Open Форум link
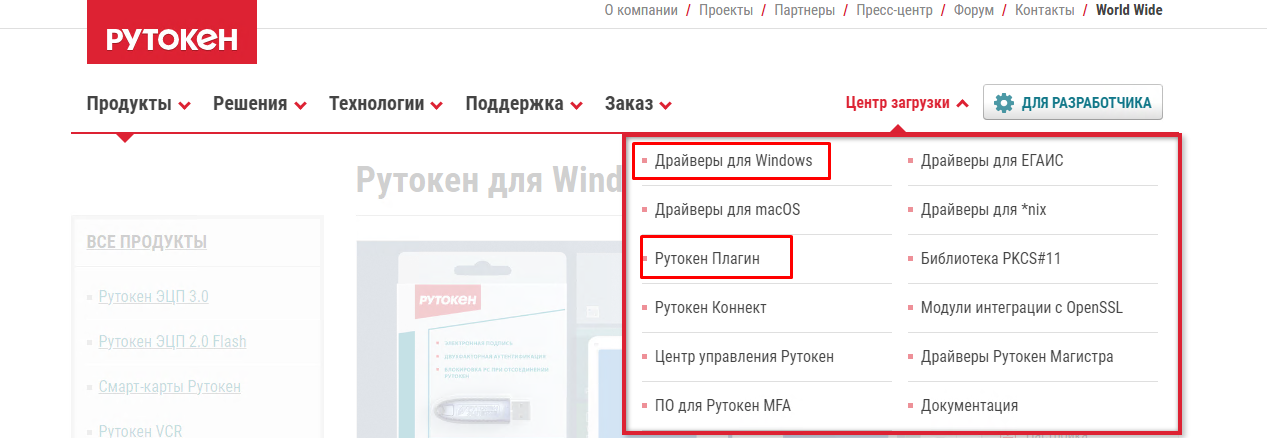The image size is (1267, 438). coord(974,10)
